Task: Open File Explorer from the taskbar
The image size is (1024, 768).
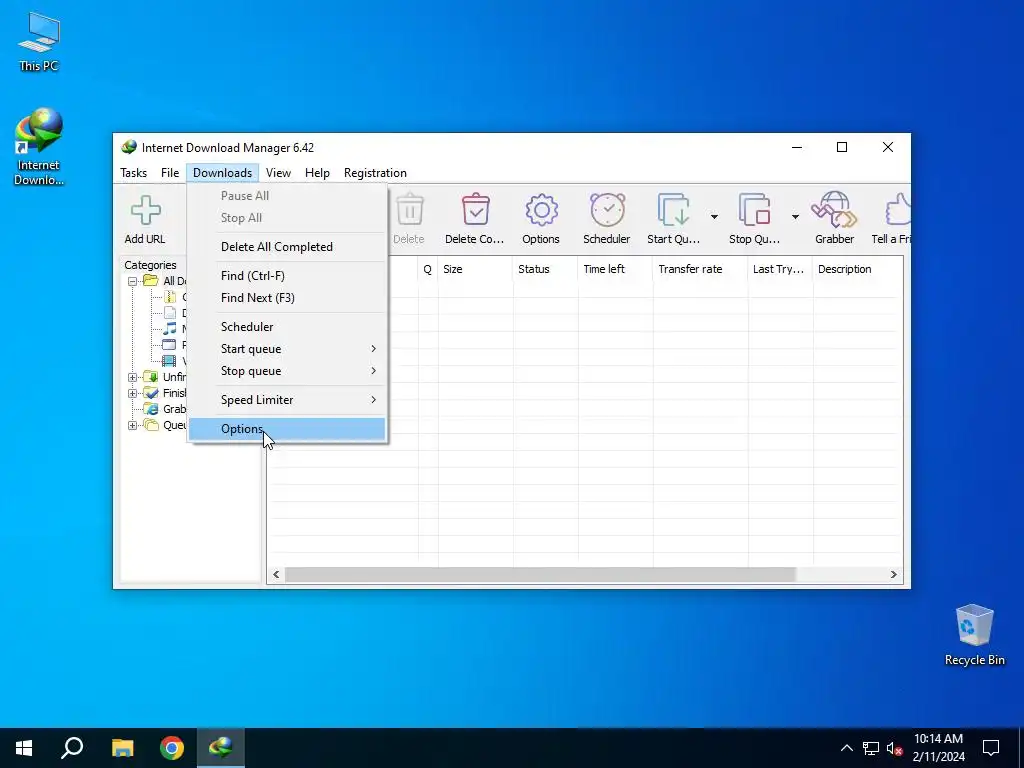Action: point(122,748)
